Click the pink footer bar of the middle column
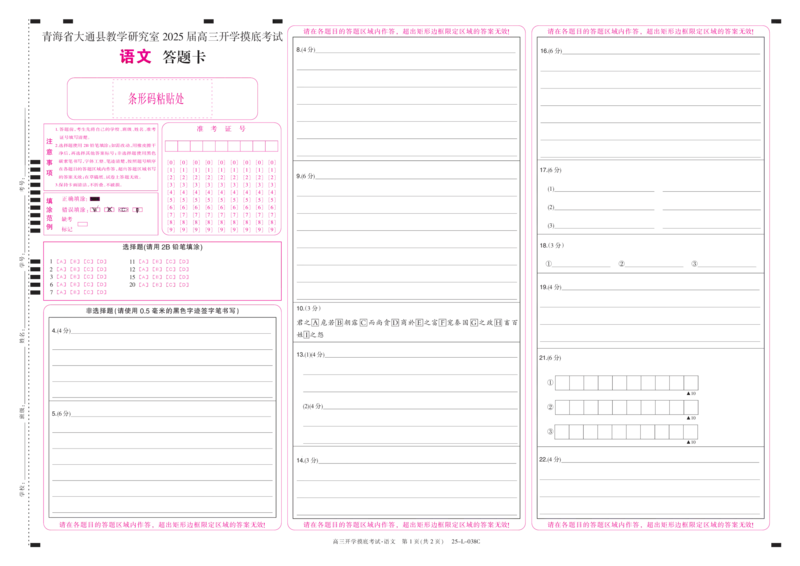This screenshot has width=800, height=566. click(404, 523)
